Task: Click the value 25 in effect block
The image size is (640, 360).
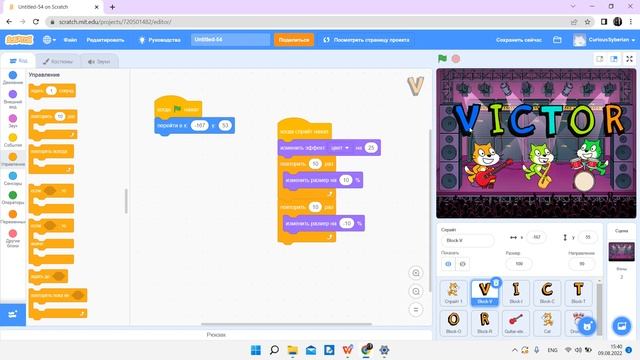Action: [x=371, y=148]
